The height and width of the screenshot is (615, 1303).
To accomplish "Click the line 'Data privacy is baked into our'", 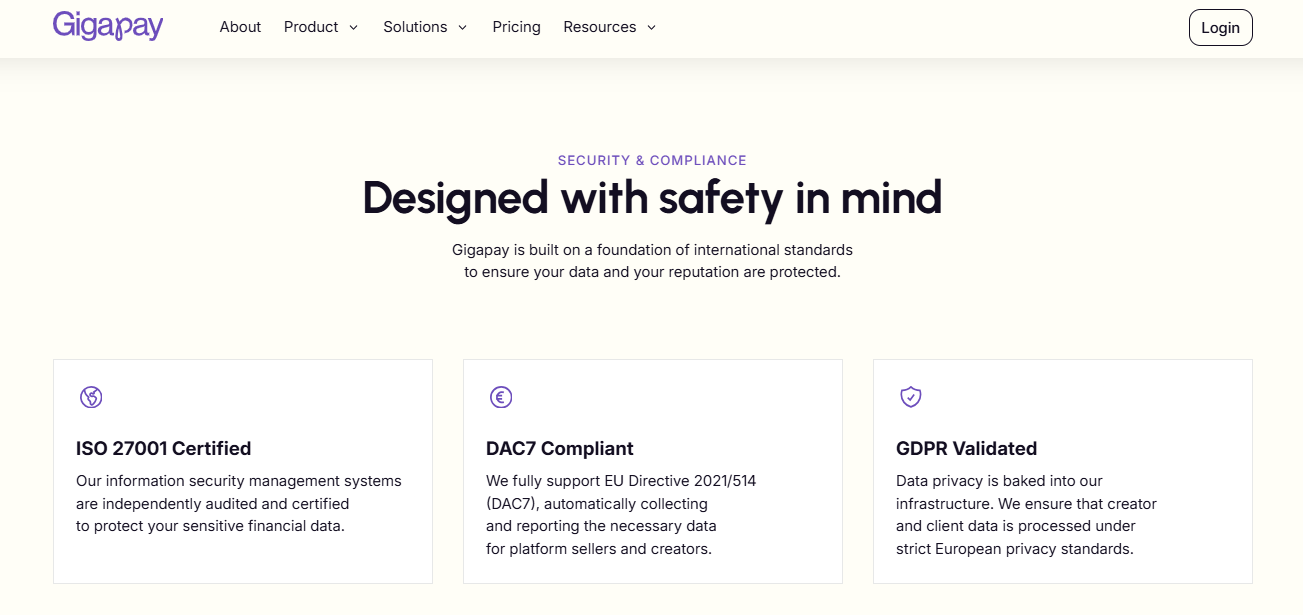I will [999, 481].
